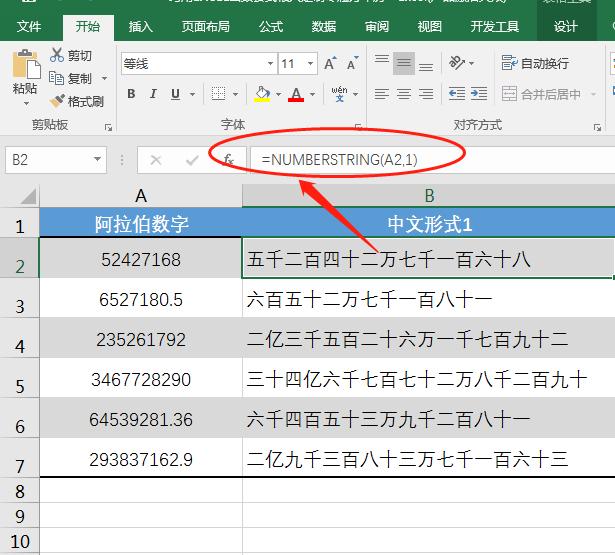615x555 pixels.
Task: Open Name Box dropdown arrow
Action: [97, 159]
